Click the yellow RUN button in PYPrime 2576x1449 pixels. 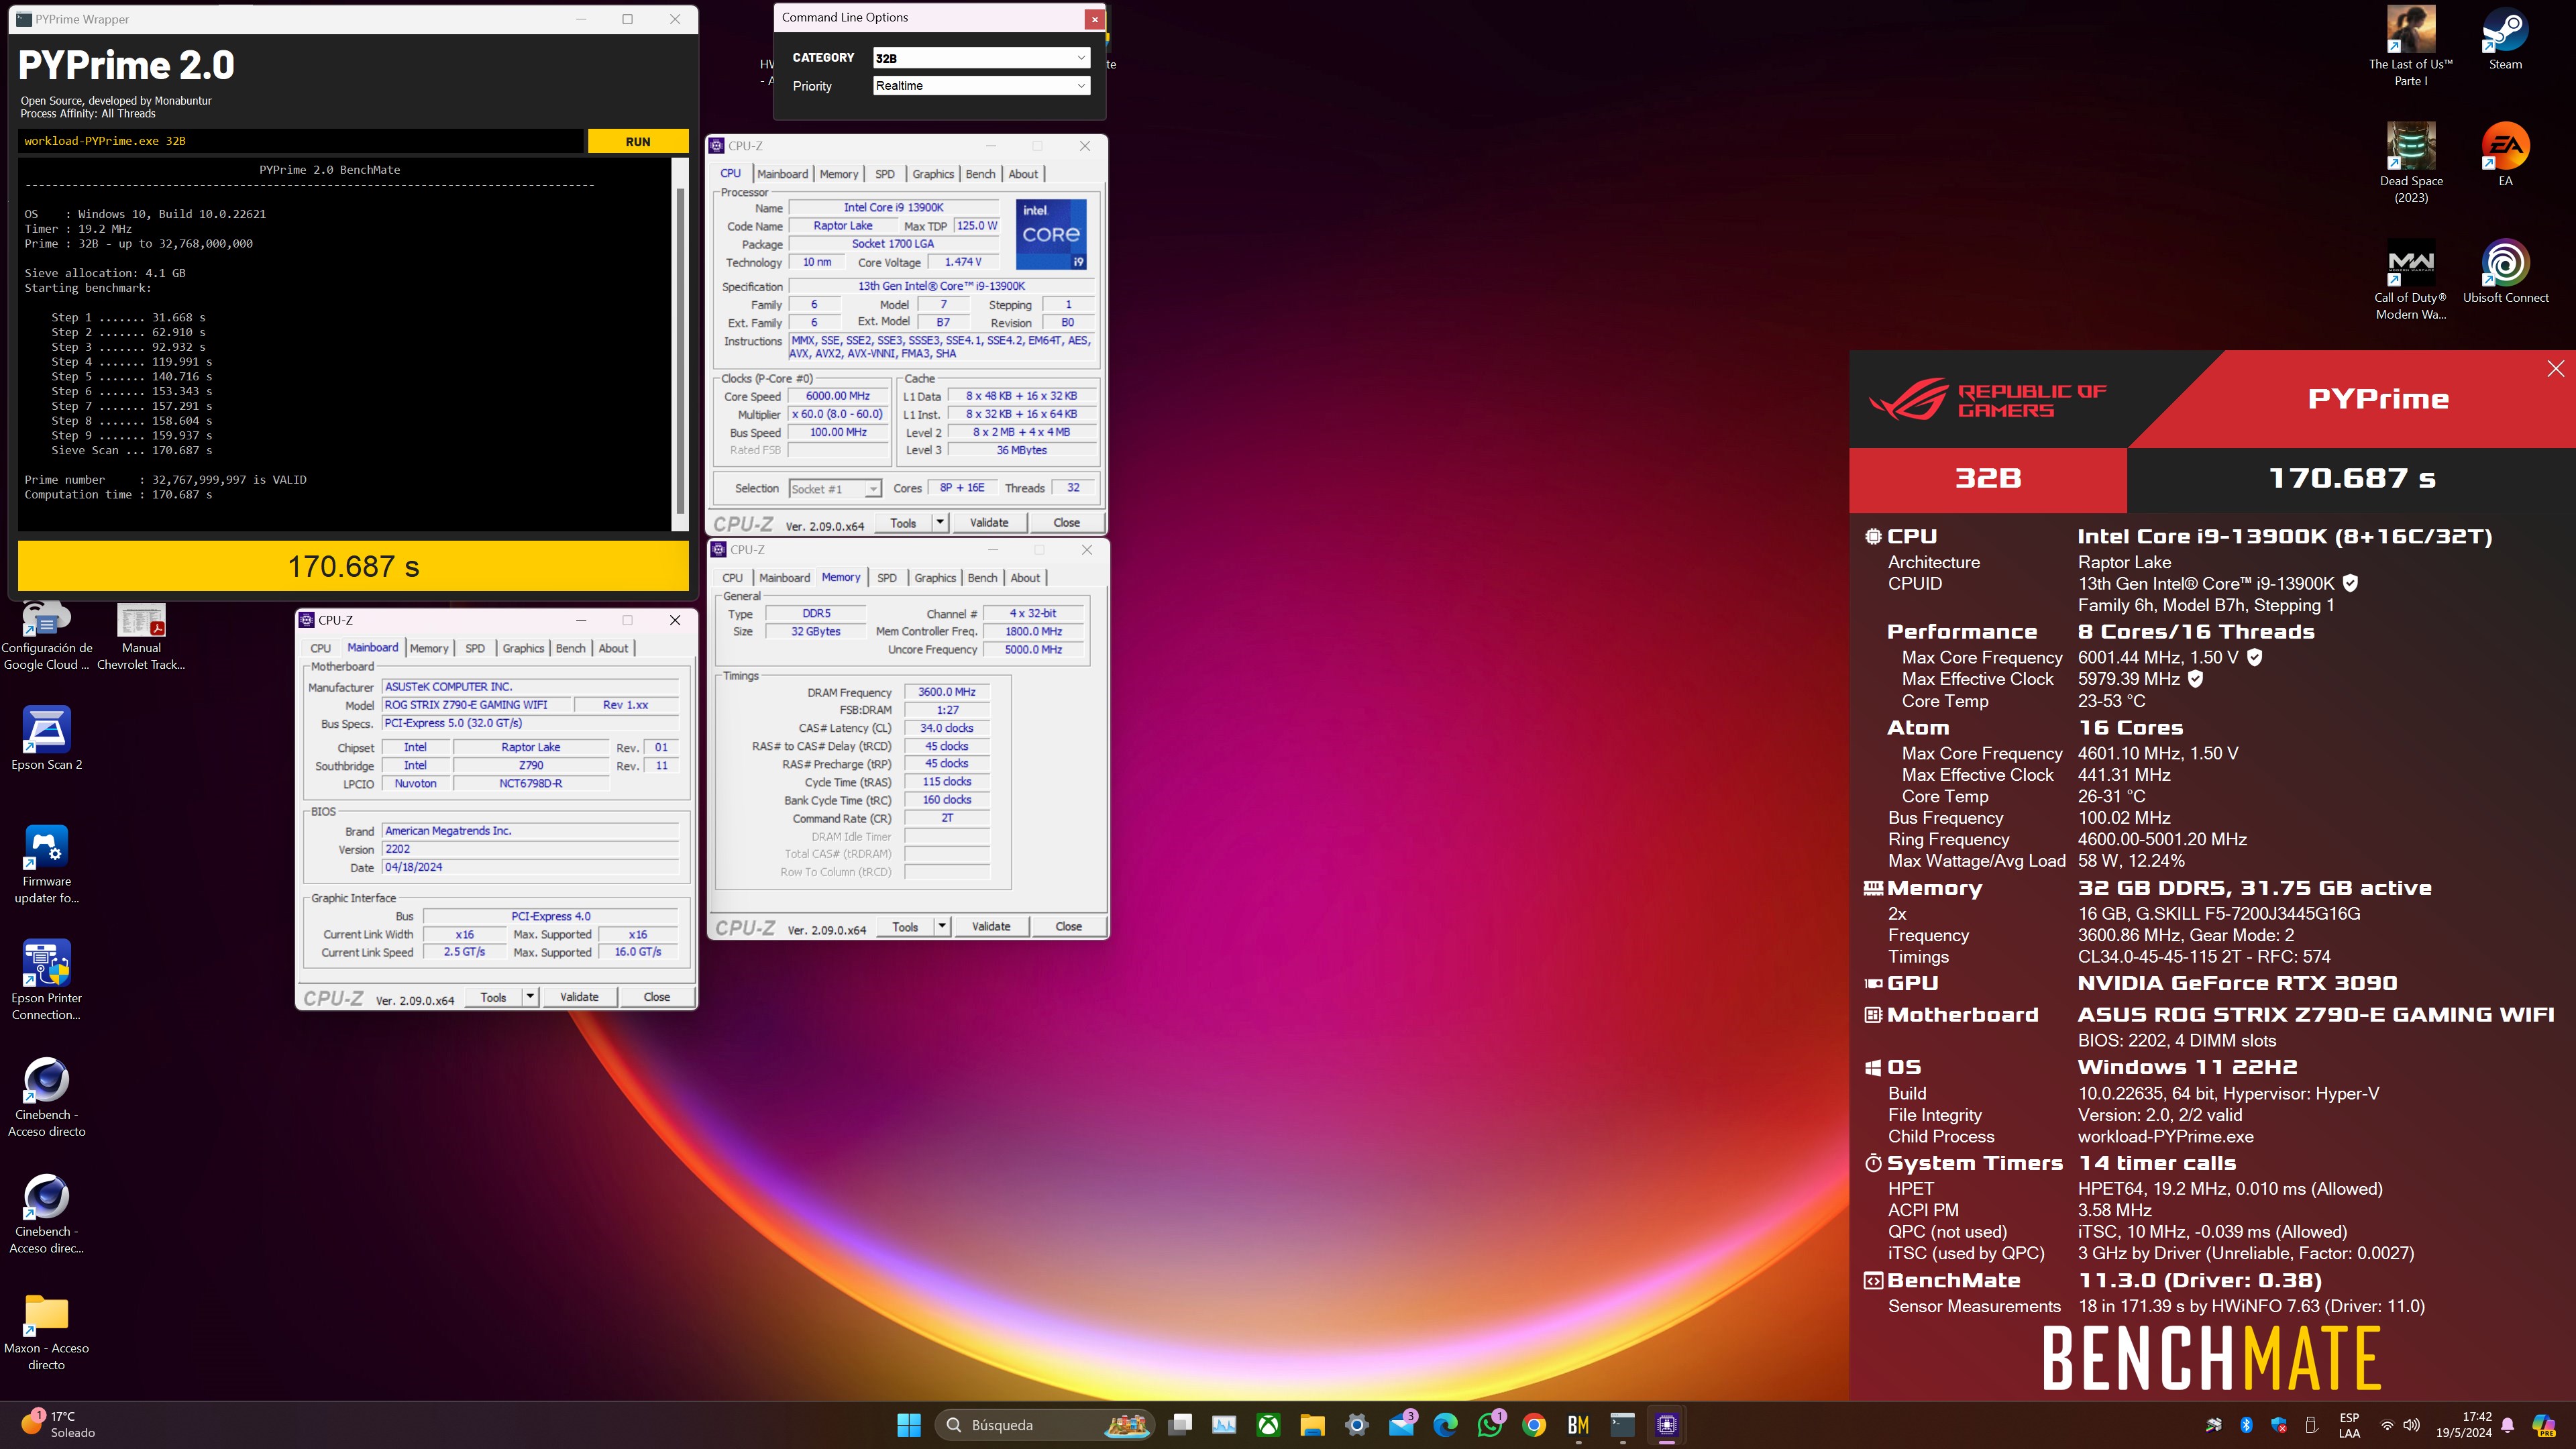(x=638, y=141)
